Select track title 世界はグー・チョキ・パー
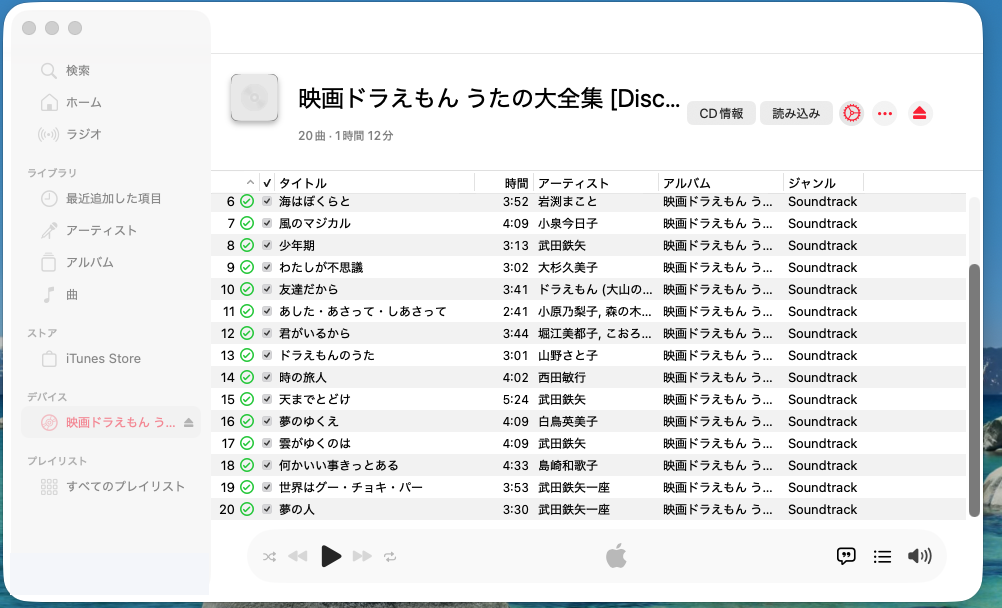1002x608 pixels. (x=351, y=487)
